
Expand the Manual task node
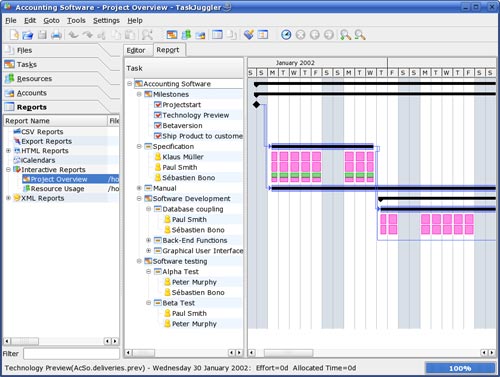139,188
